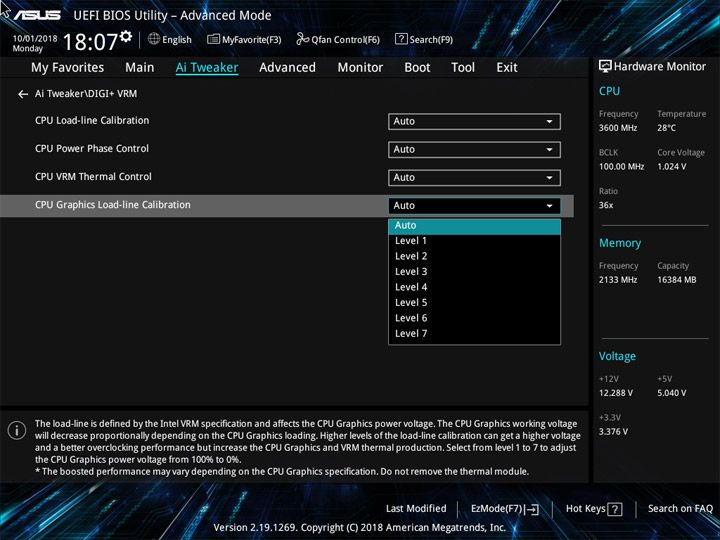The height and width of the screenshot is (540, 720).
Task: Click the 12.288 V reading
Action: coord(616,393)
